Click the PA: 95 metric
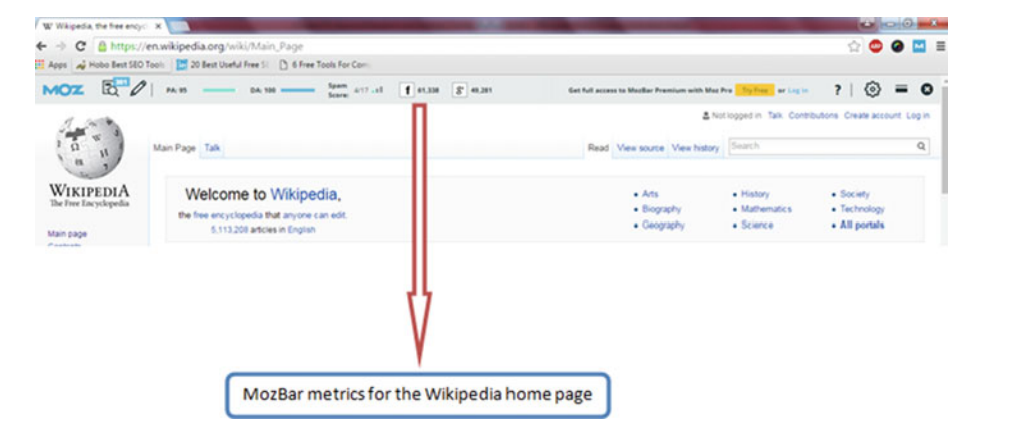The height and width of the screenshot is (442, 1018). (175, 90)
